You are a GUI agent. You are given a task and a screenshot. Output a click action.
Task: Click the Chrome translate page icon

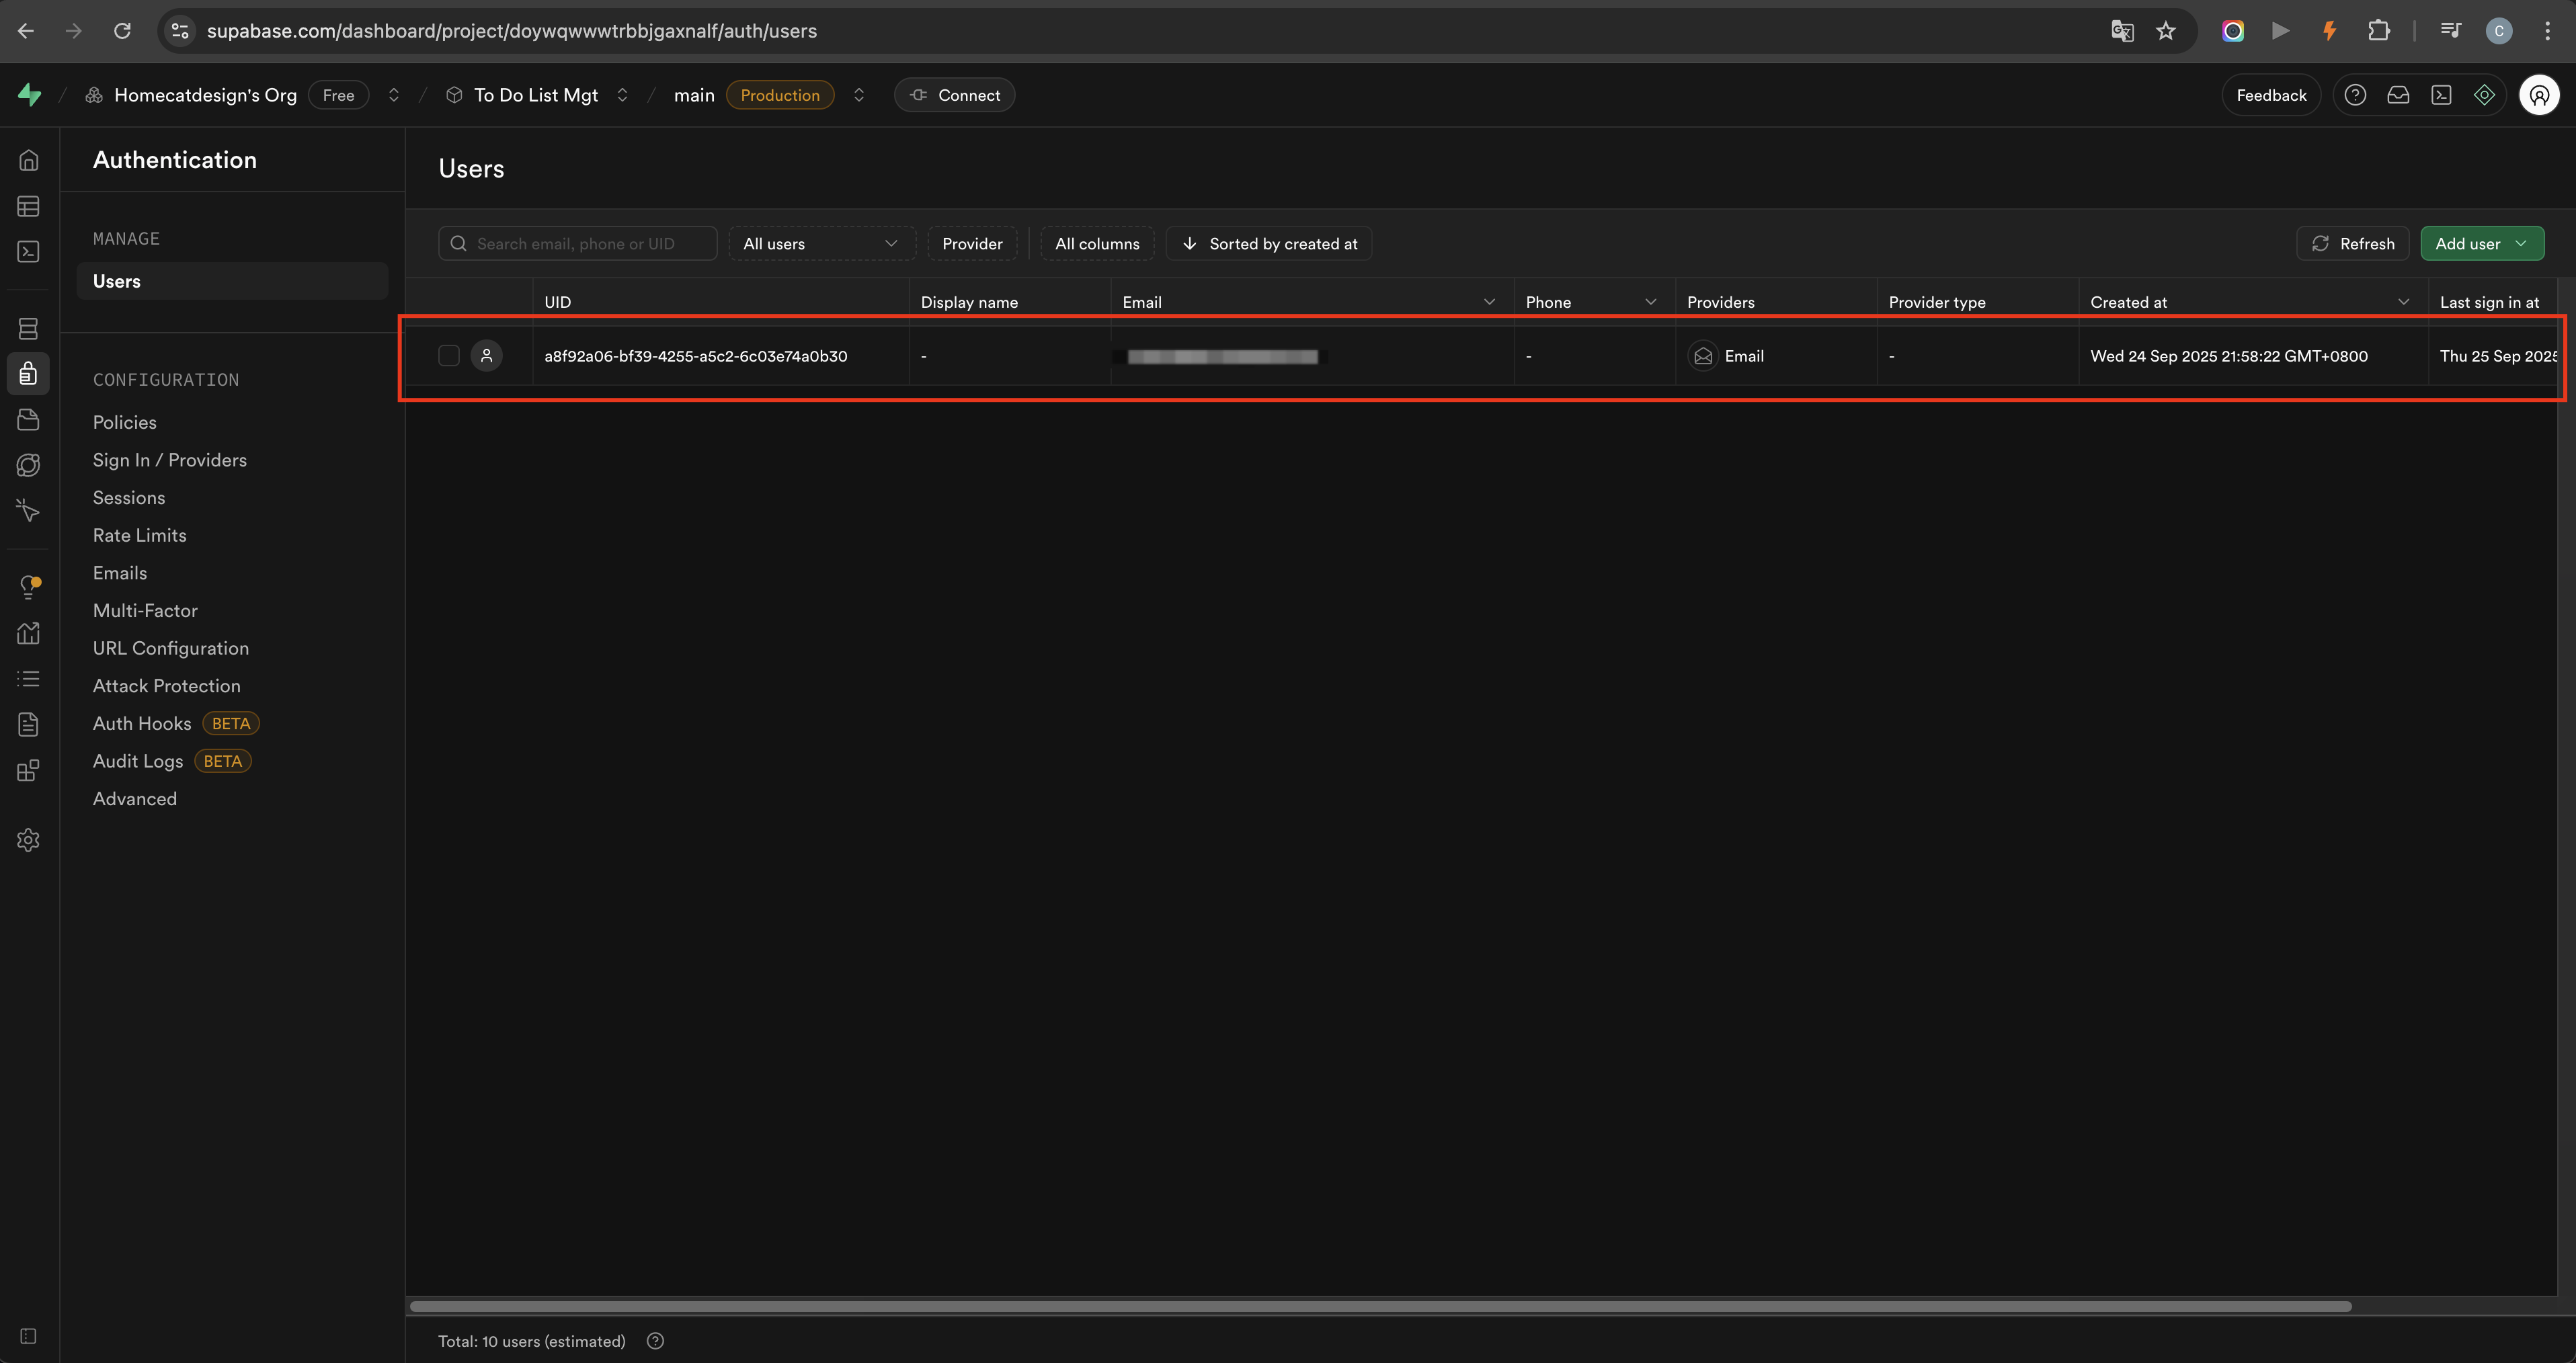[2122, 31]
